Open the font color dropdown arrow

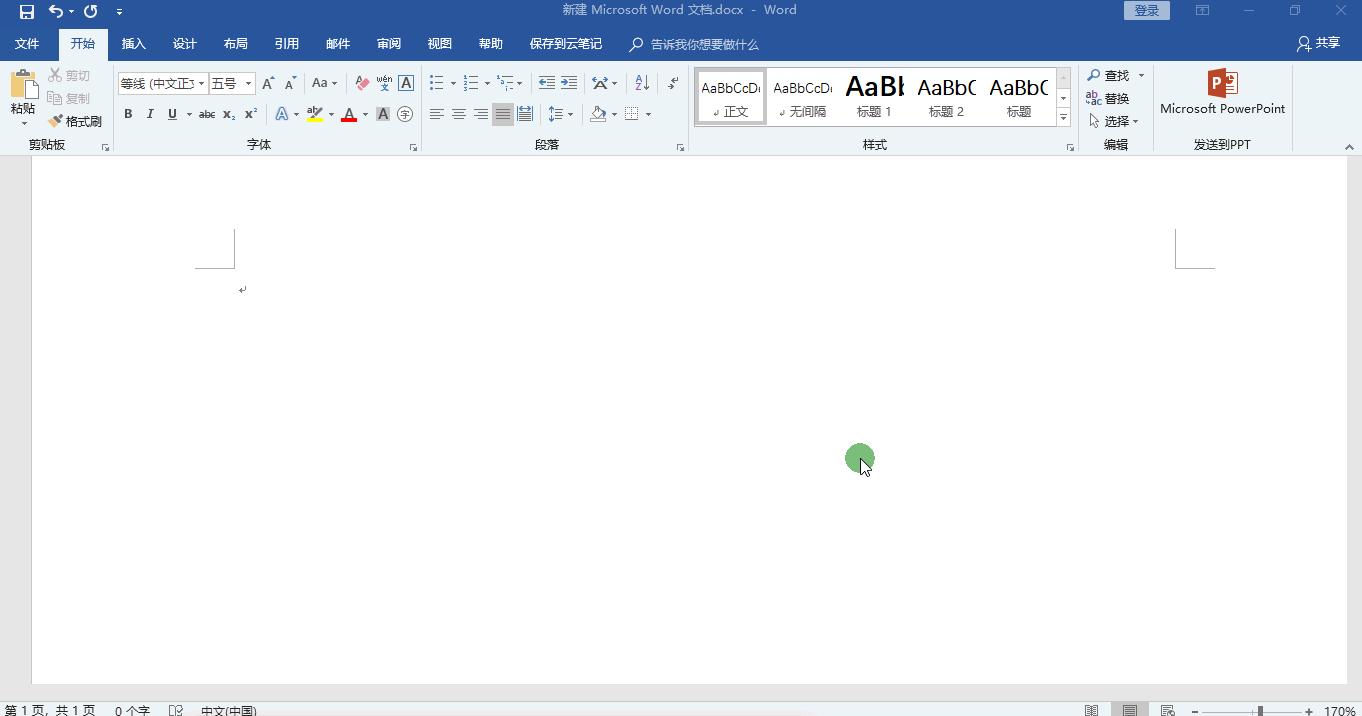tap(365, 114)
